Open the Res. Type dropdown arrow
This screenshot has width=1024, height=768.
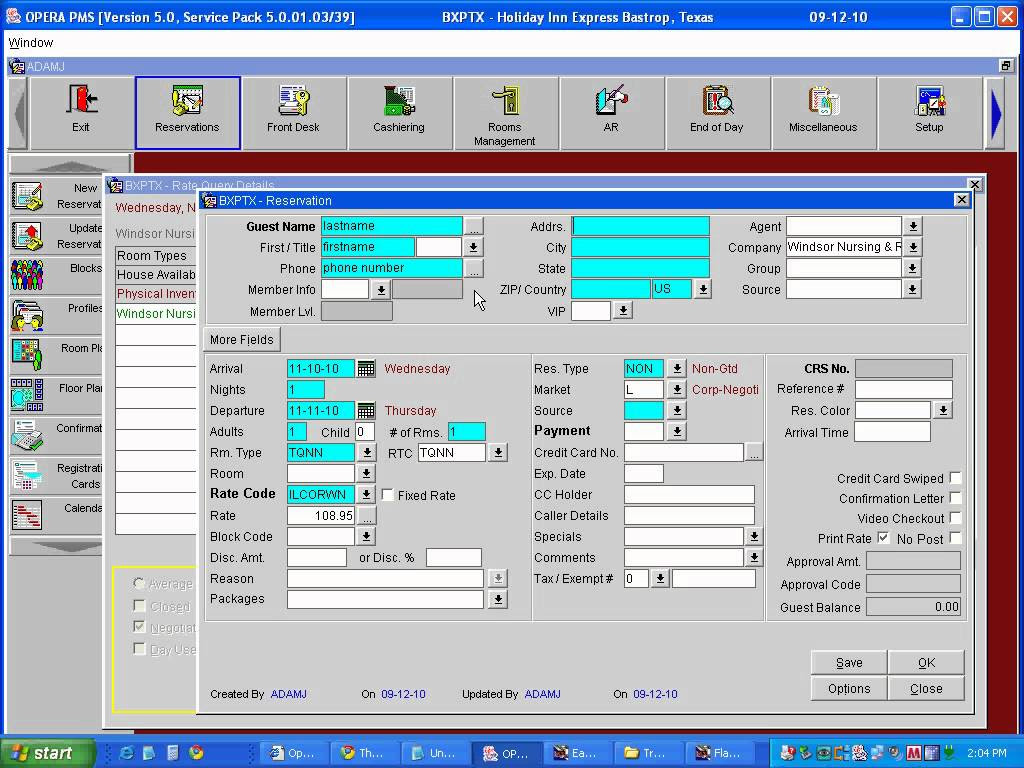point(677,368)
